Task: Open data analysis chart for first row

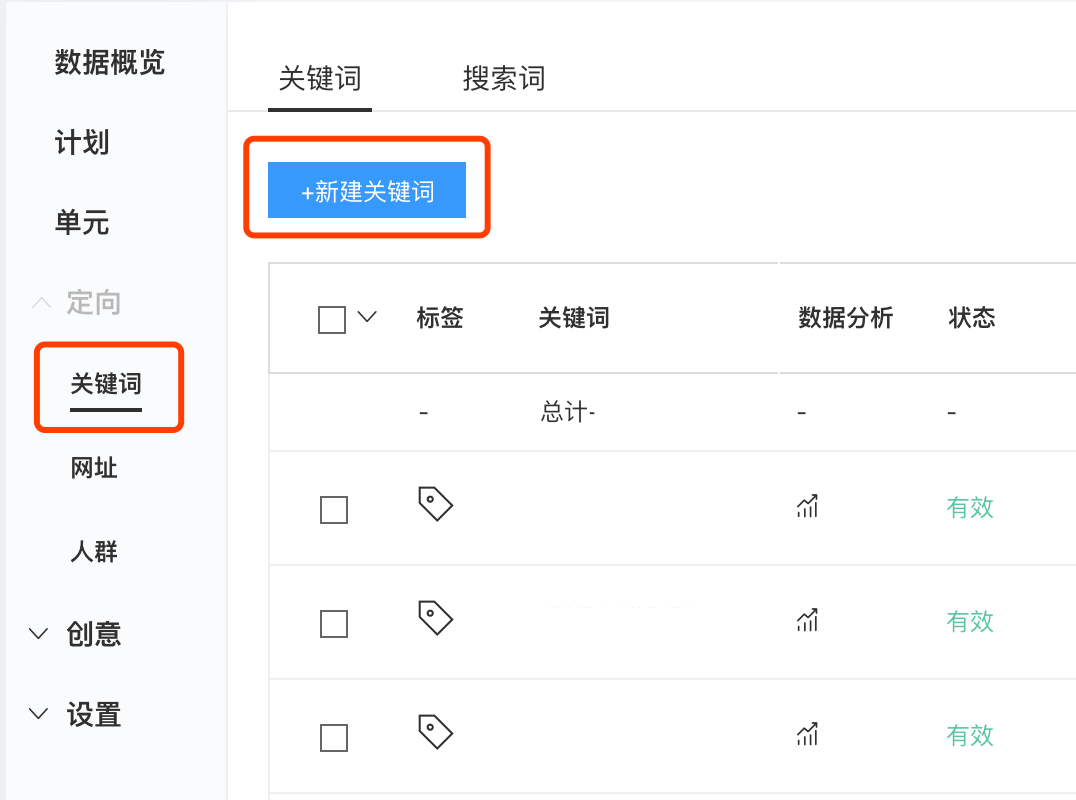Action: pos(807,506)
